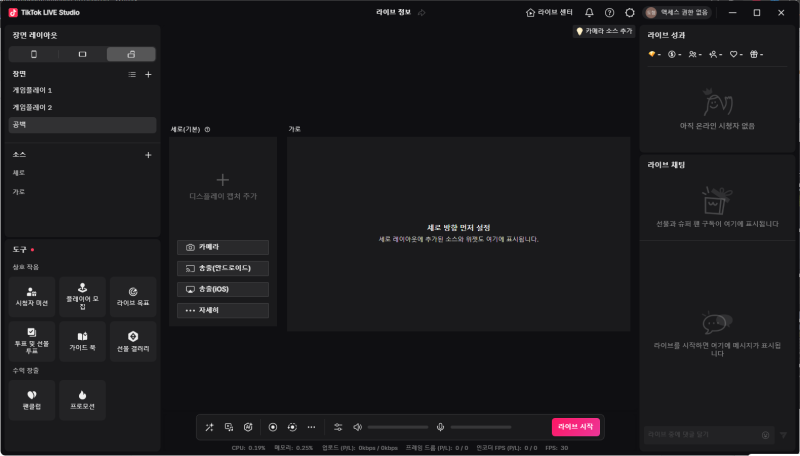Click the magic wand effects icon
The image size is (800, 456).
pos(209,427)
